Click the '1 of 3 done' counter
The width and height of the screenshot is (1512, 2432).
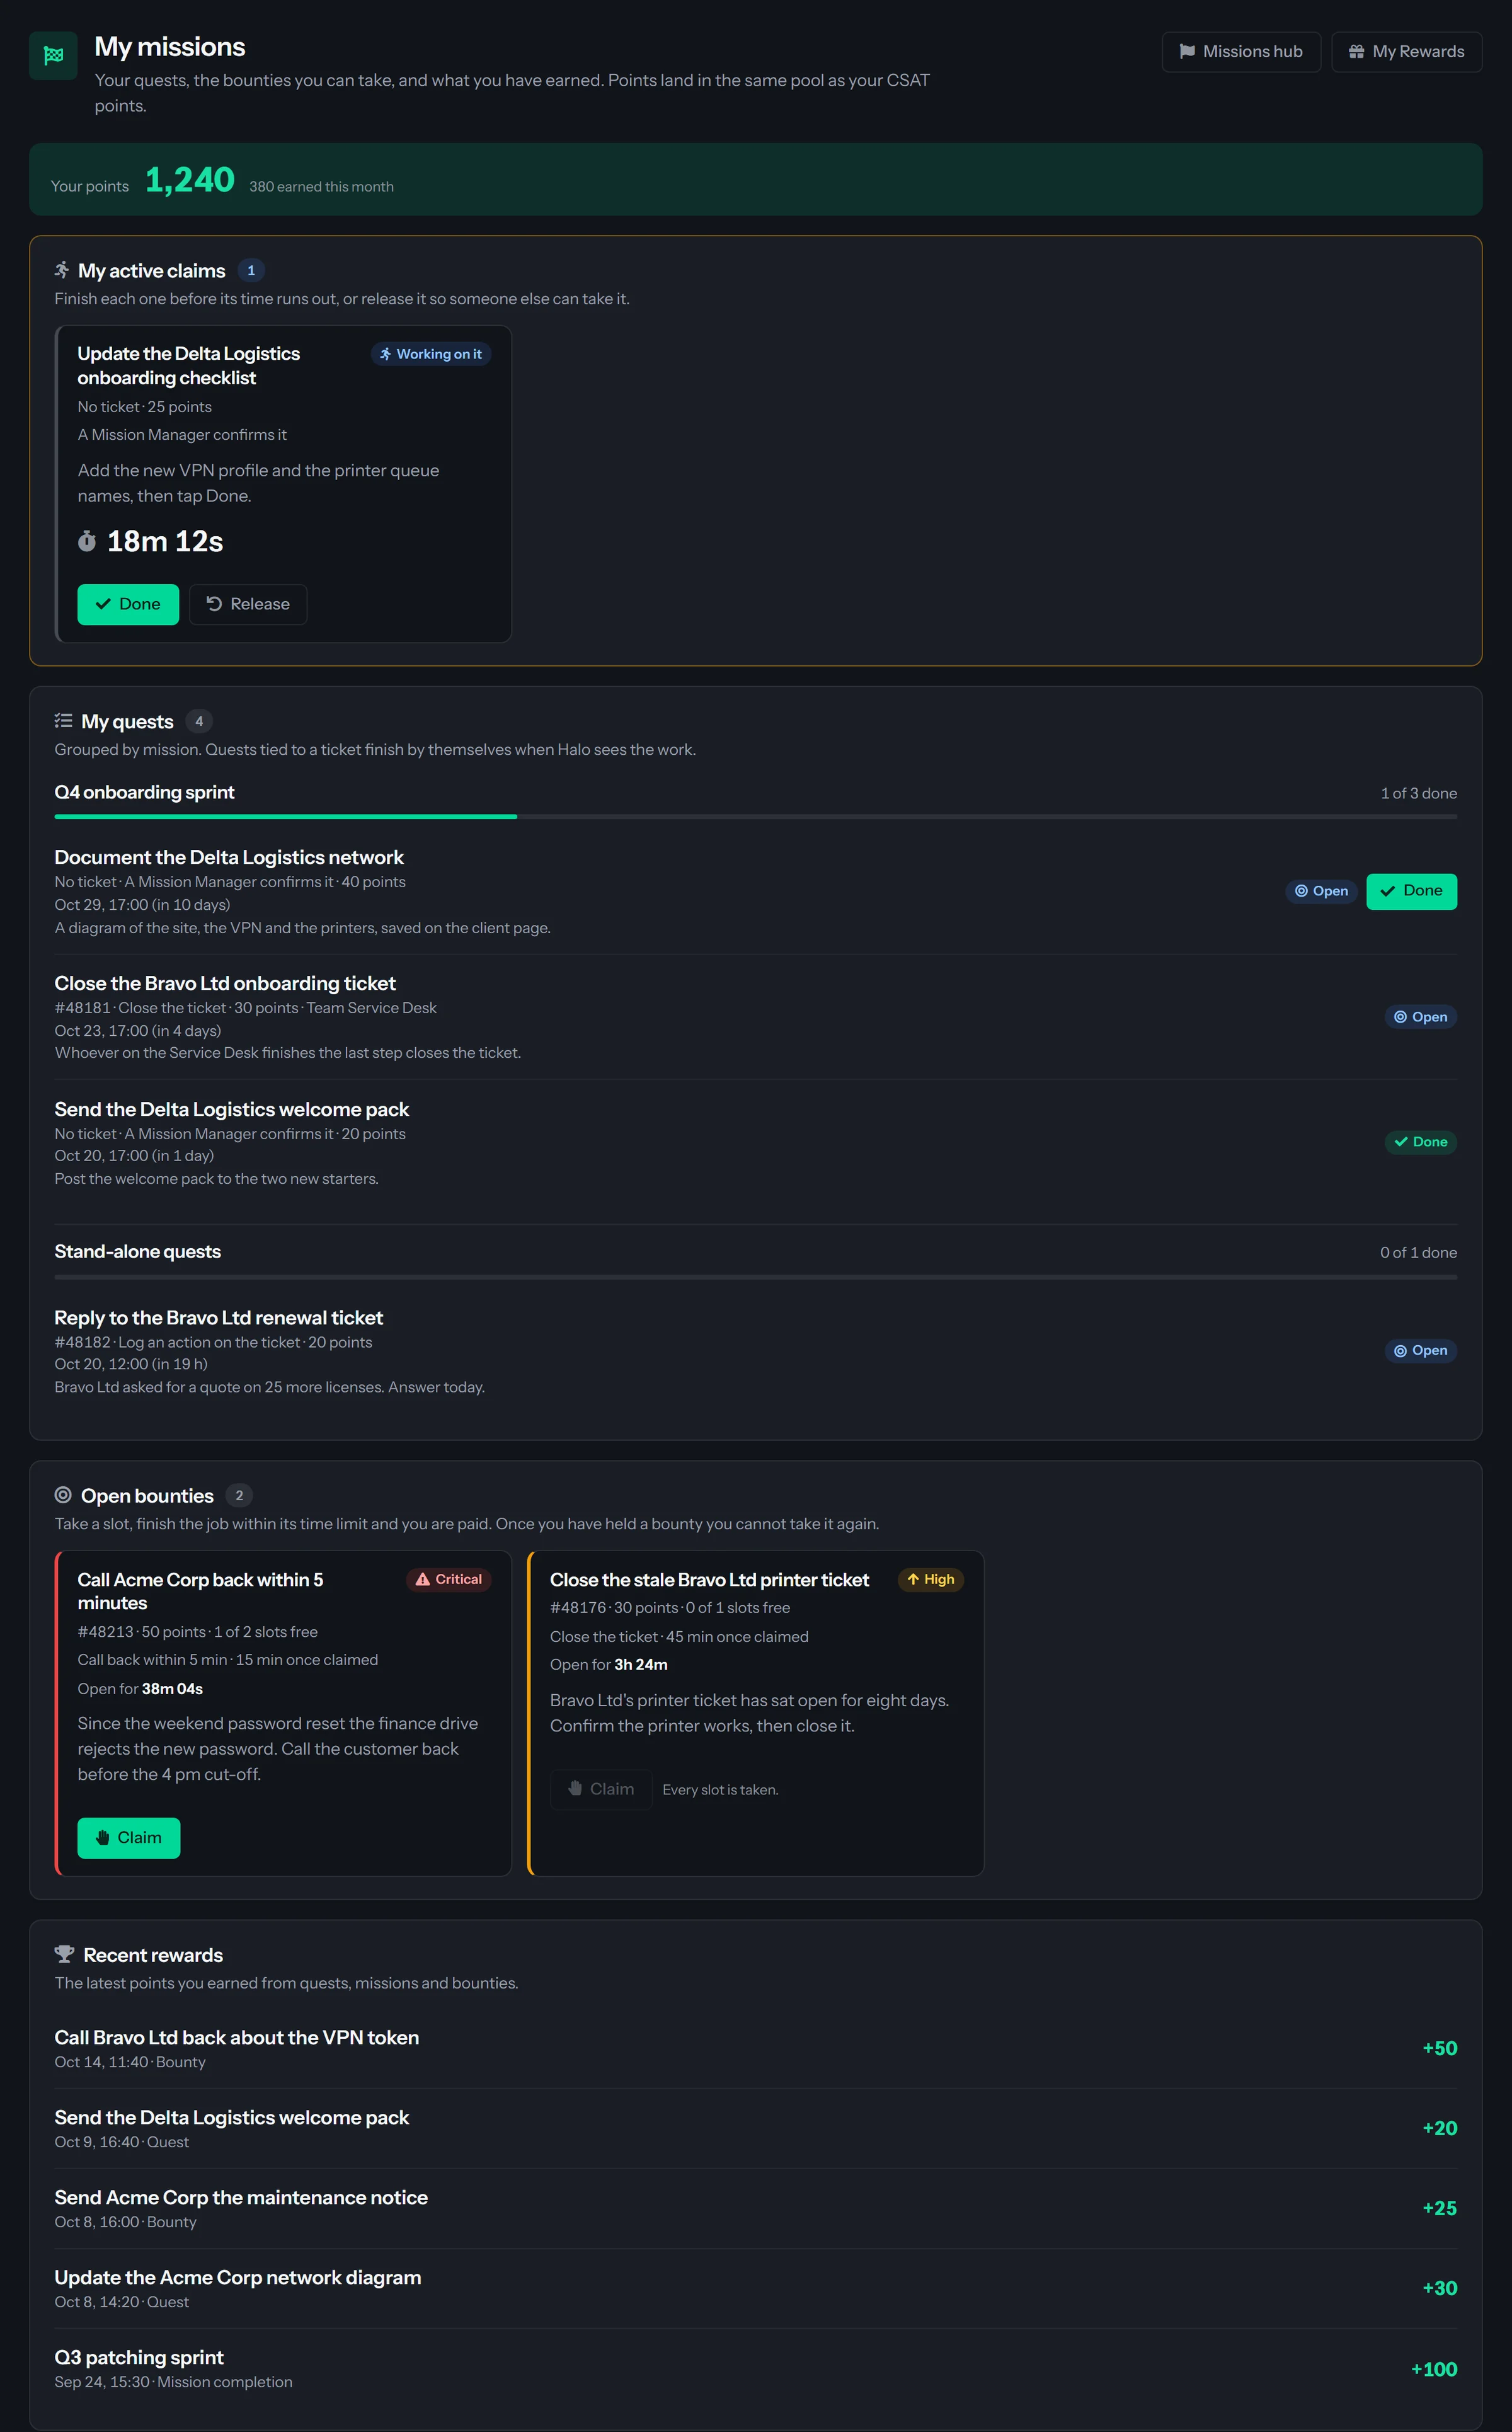1418,793
